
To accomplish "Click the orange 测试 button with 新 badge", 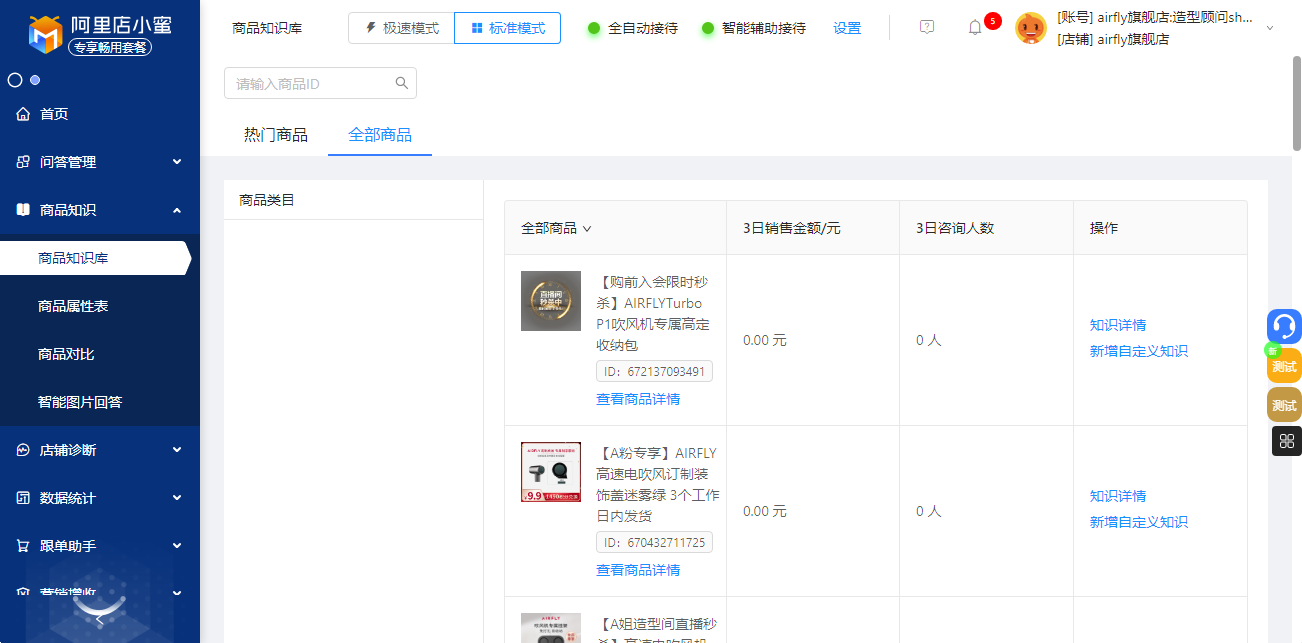I will [x=1284, y=366].
